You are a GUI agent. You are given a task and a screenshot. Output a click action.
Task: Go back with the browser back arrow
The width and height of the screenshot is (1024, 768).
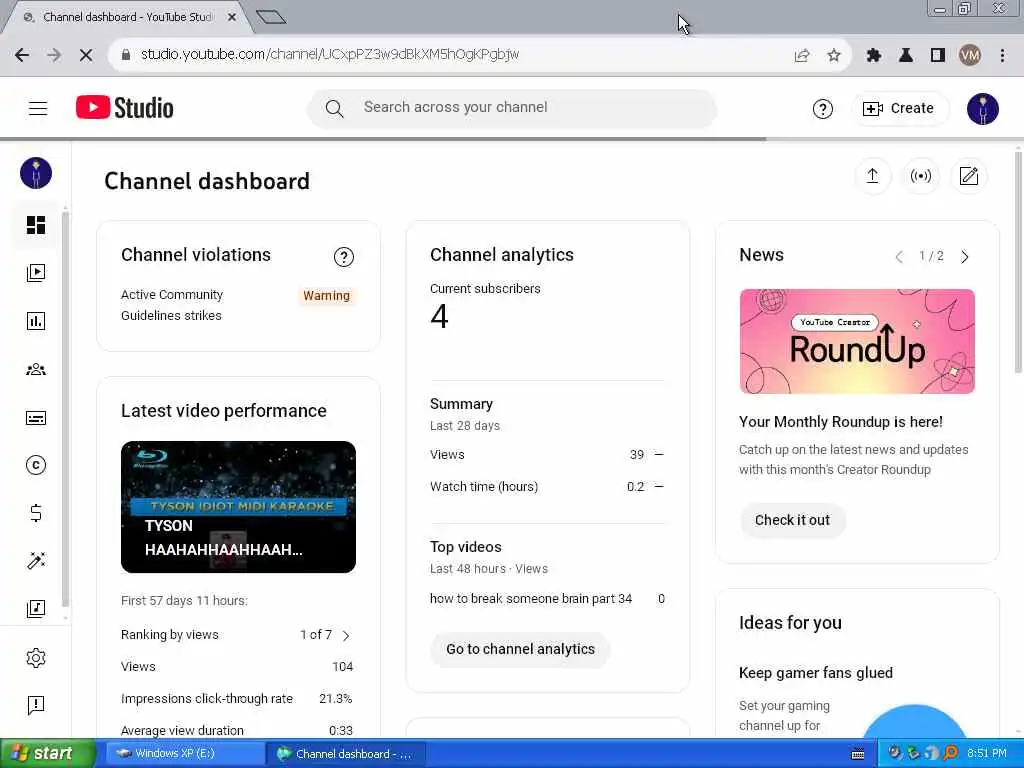click(x=22, y=55)
